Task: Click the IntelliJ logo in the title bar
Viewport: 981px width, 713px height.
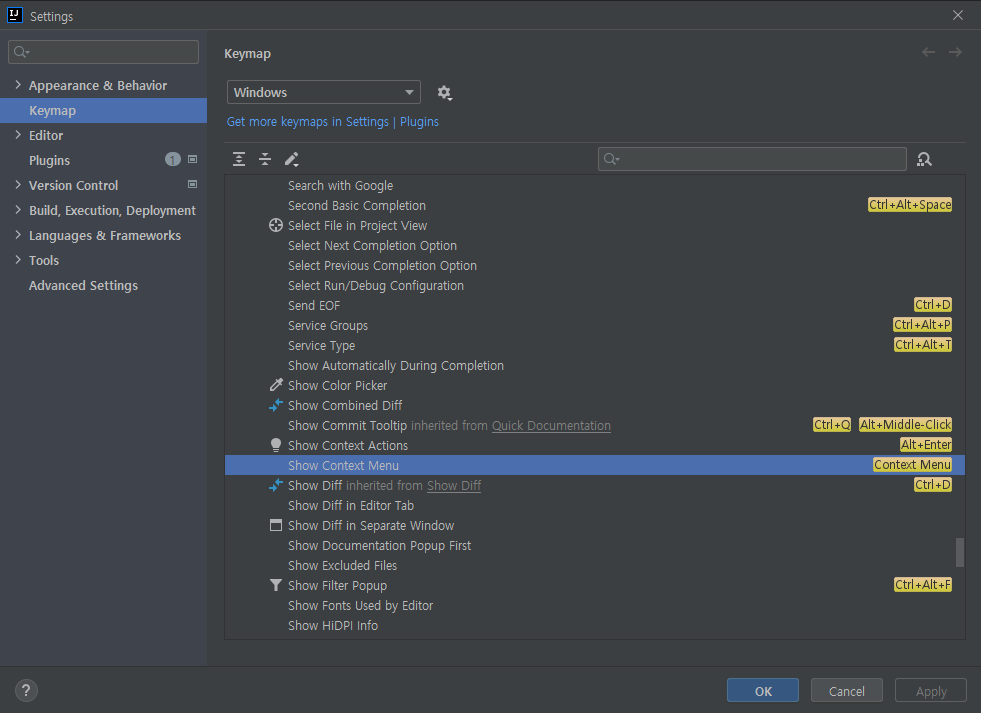Action: 14,15
